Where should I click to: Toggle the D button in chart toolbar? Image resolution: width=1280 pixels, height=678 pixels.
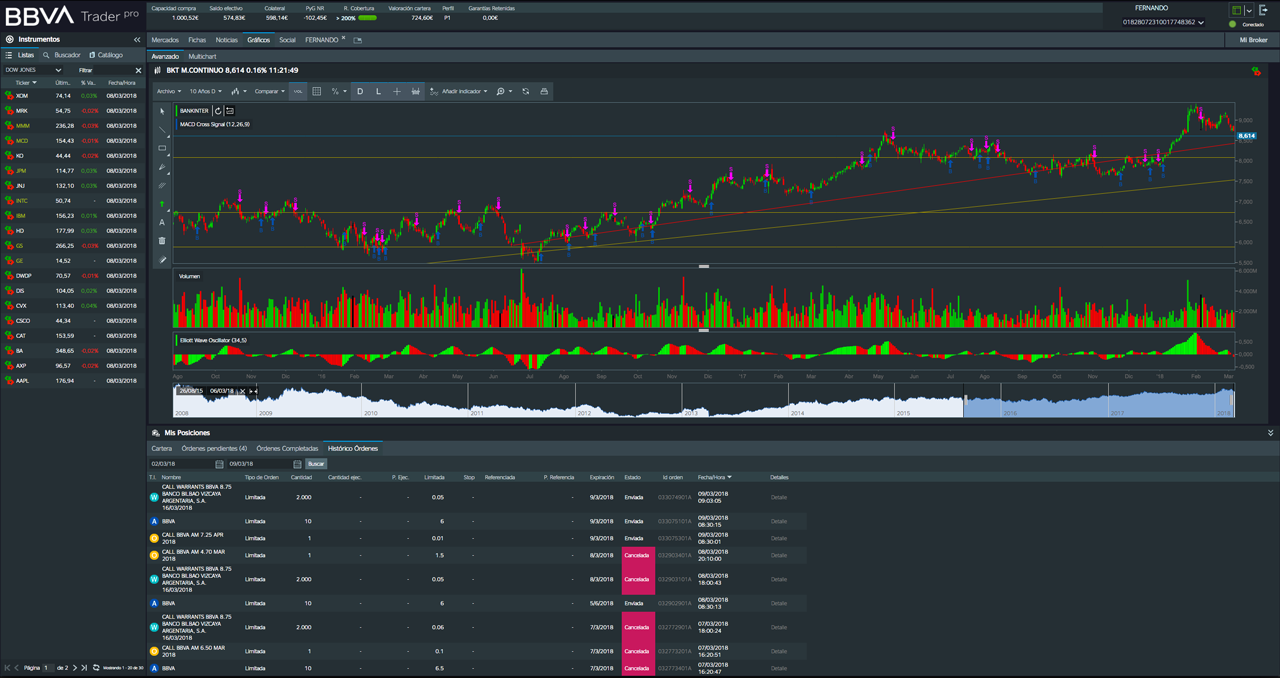(x=360, y=91)
